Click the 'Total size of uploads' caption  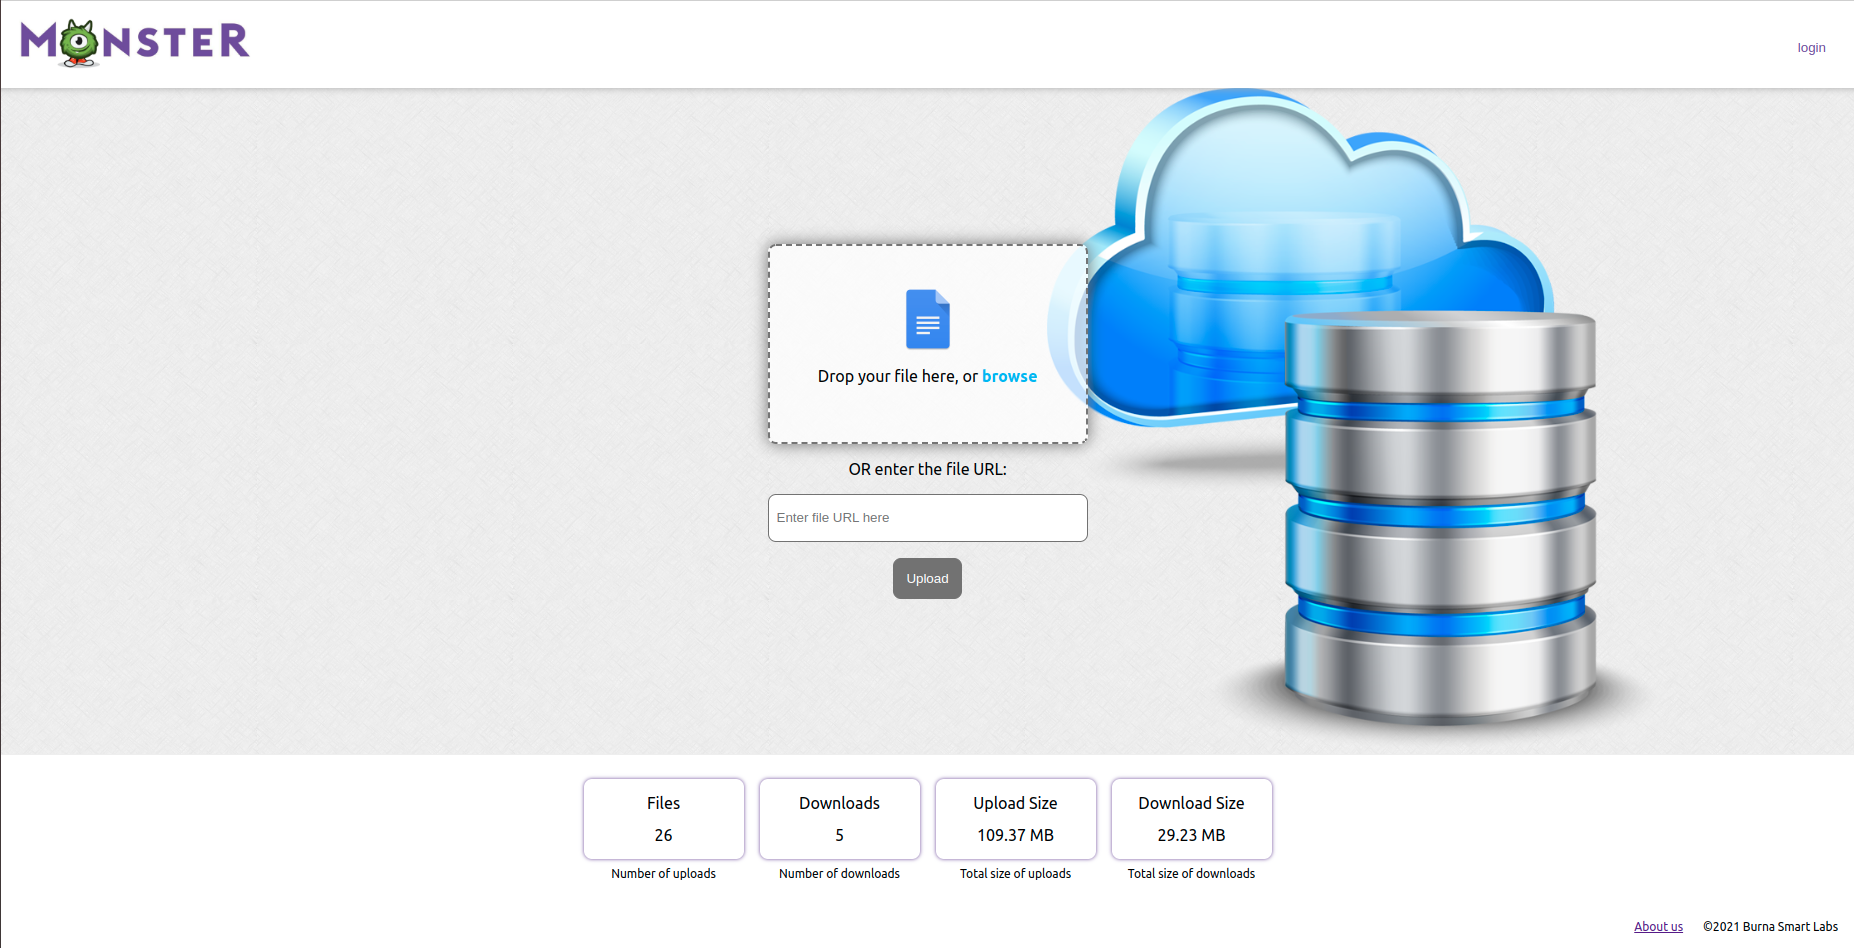coord(1016,874)
